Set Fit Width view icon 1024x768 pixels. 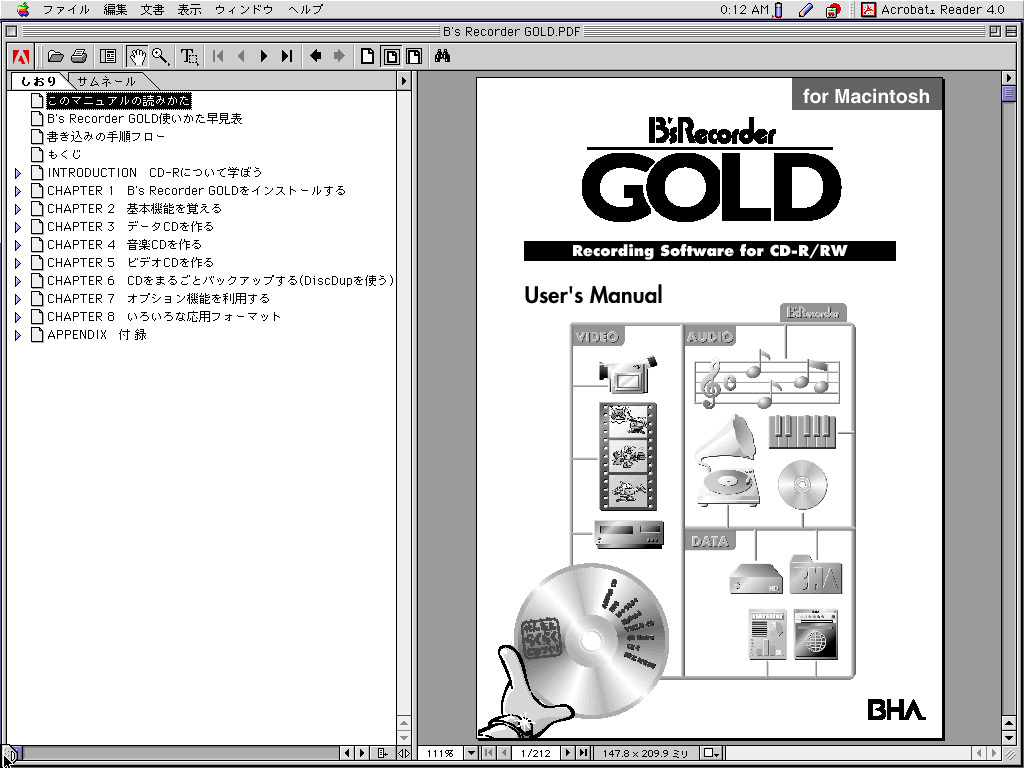414,56
